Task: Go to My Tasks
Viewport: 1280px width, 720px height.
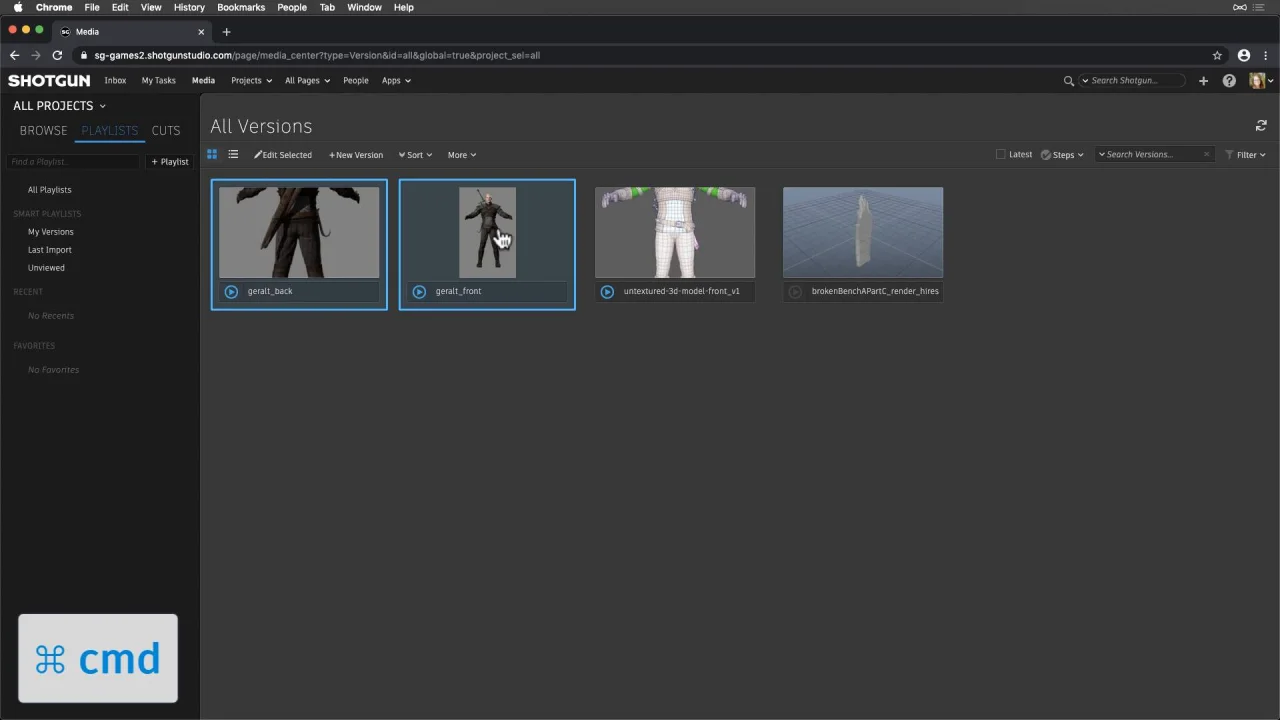Action: click(x=158, y=81)
